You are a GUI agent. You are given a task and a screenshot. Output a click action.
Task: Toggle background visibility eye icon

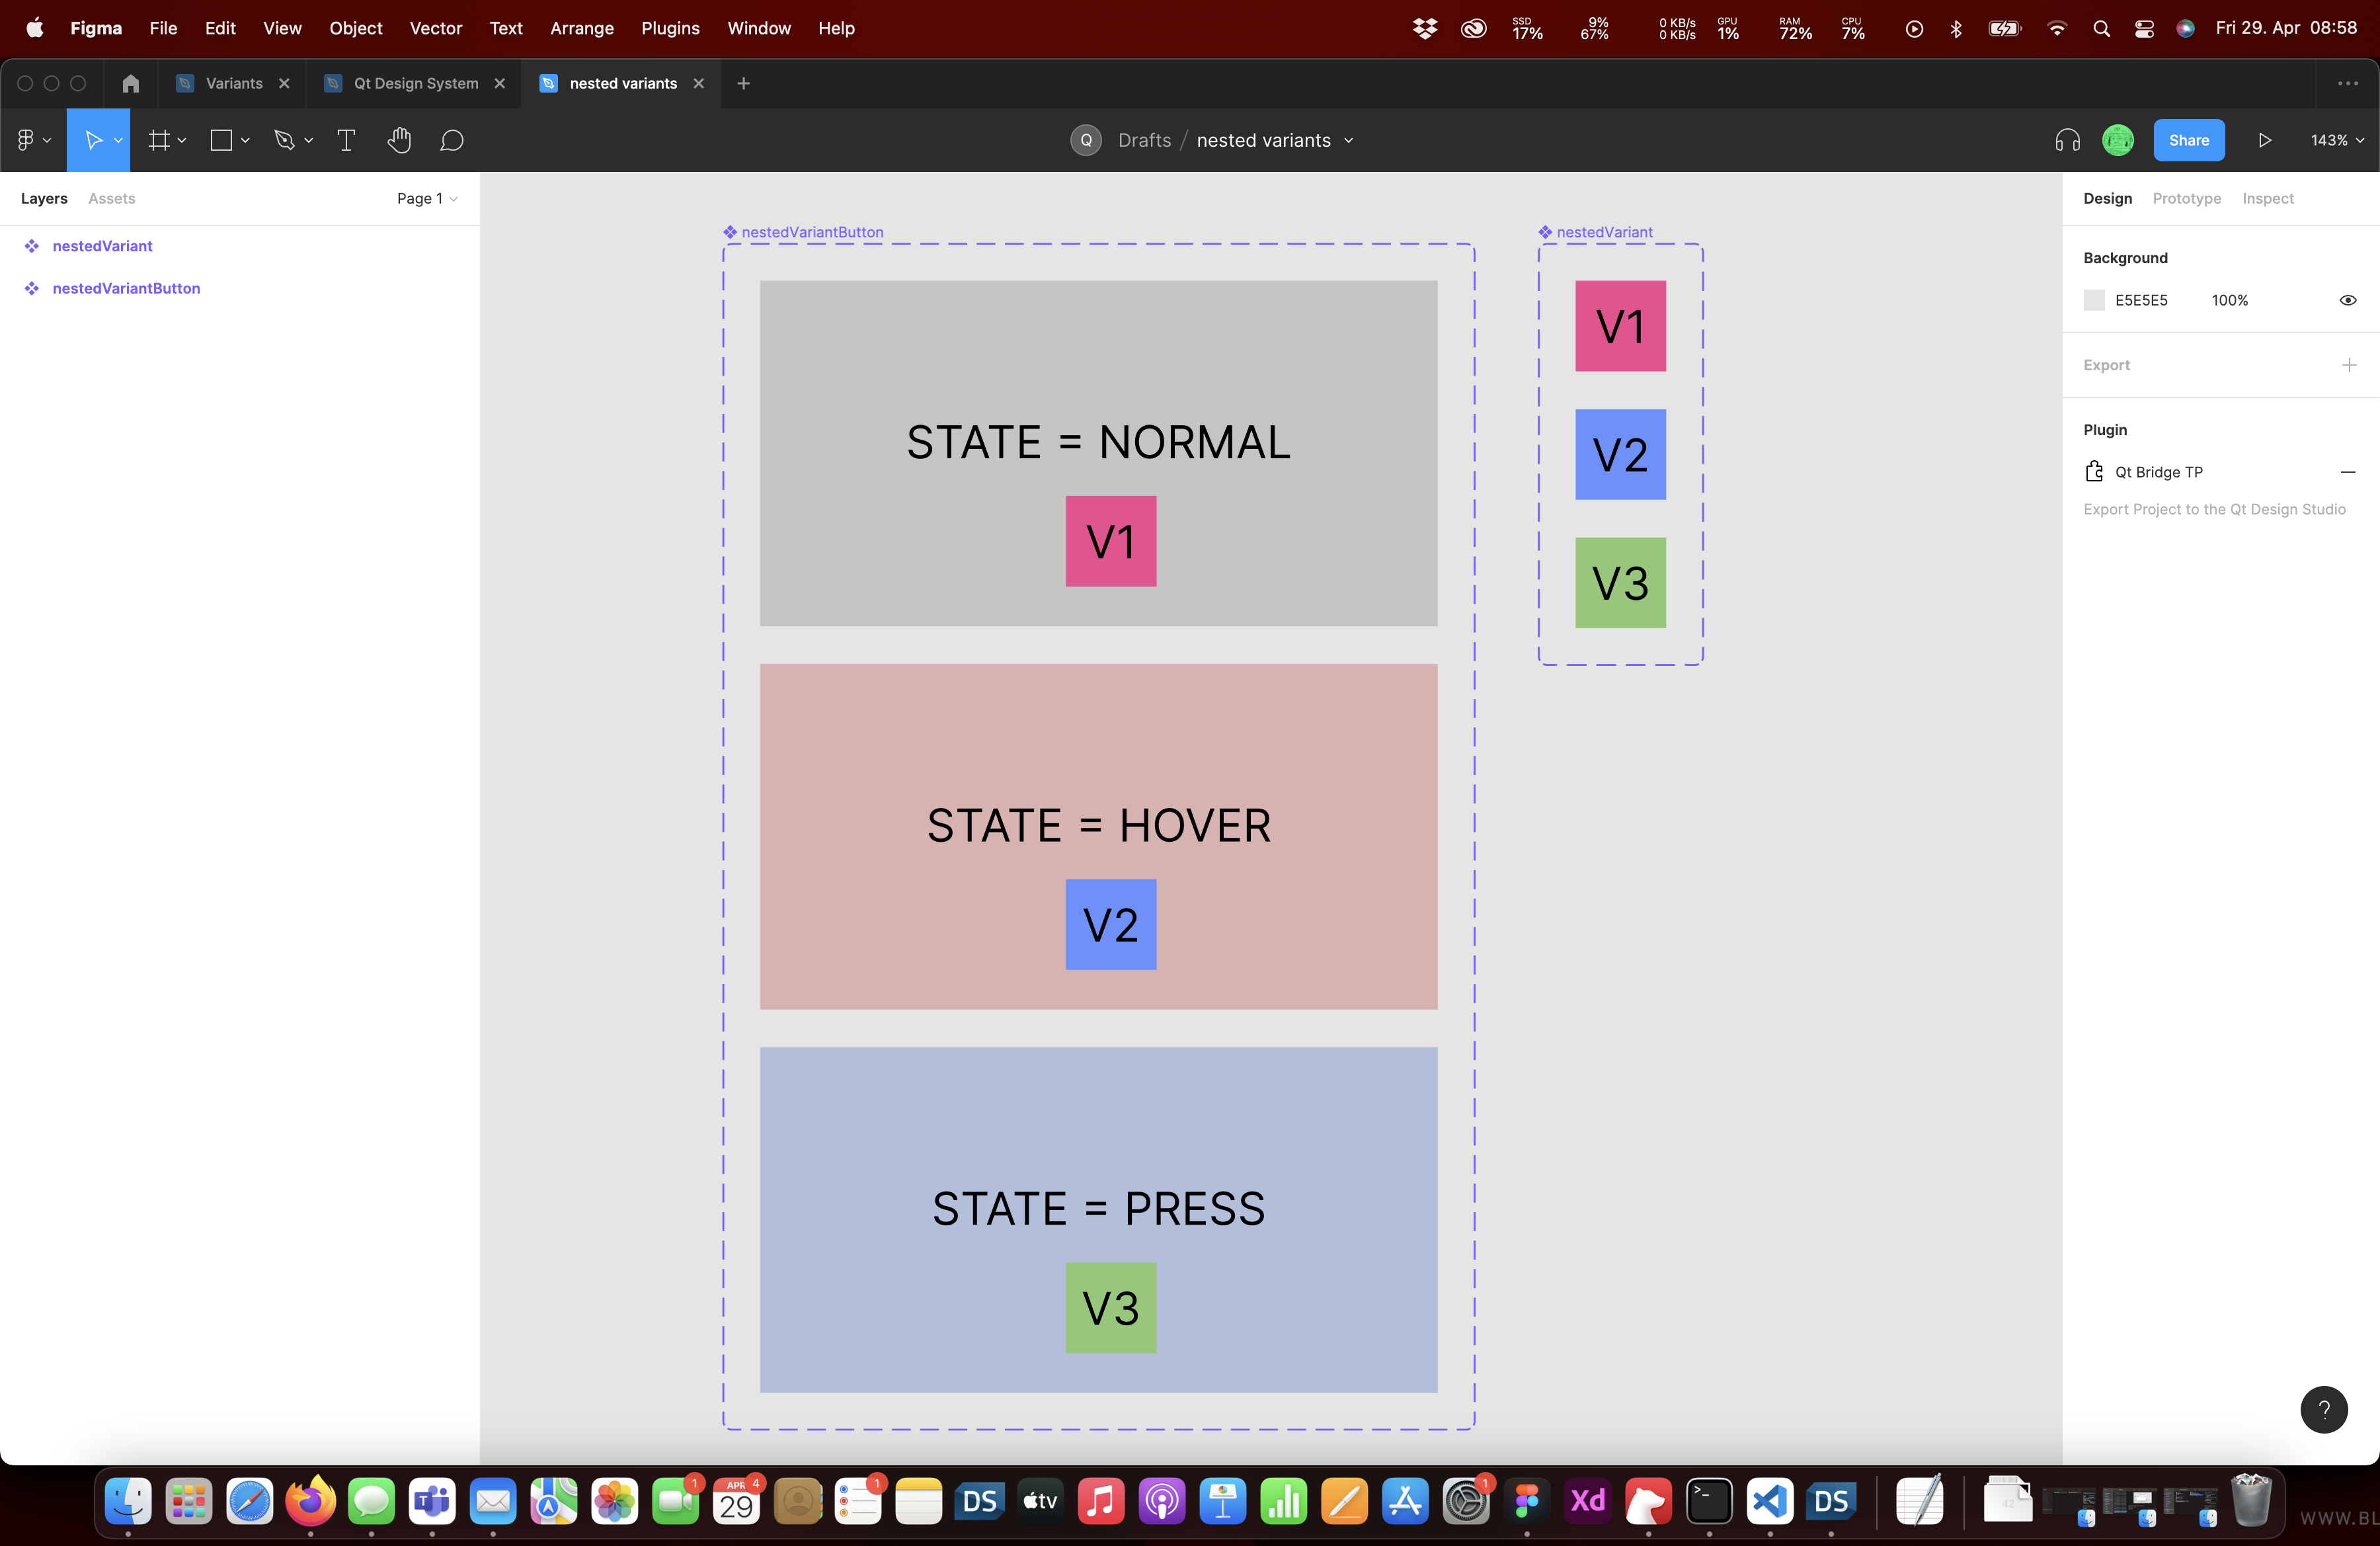[2347, 300]
